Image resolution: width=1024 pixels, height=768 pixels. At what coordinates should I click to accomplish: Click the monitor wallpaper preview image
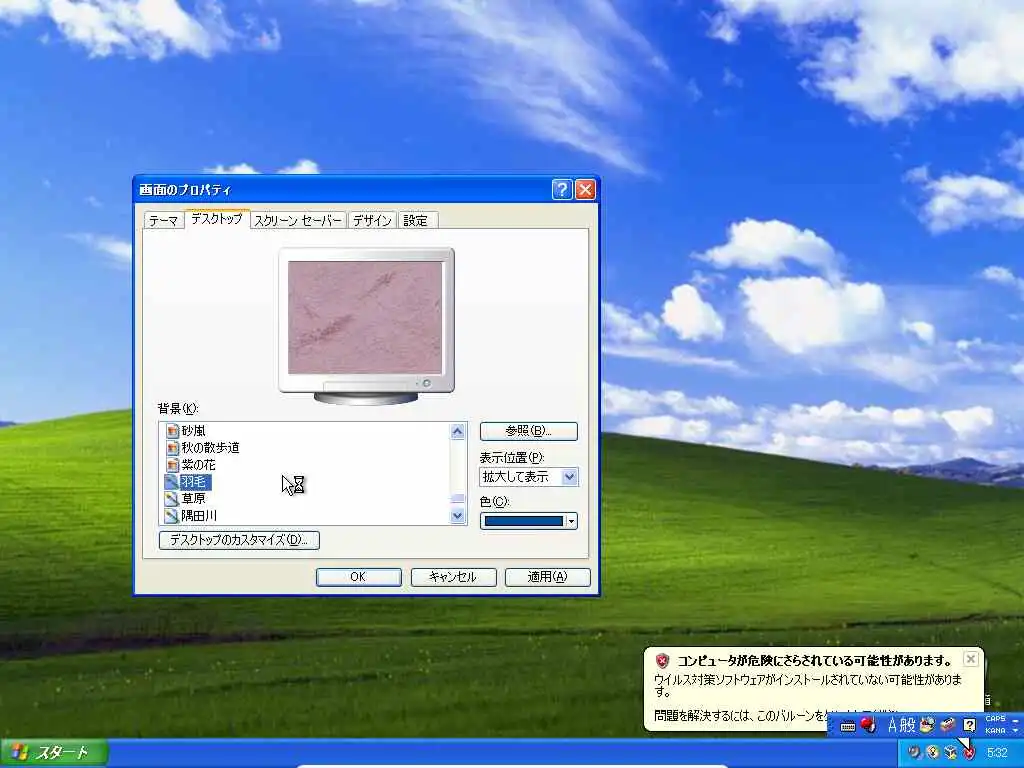[365, 317]
